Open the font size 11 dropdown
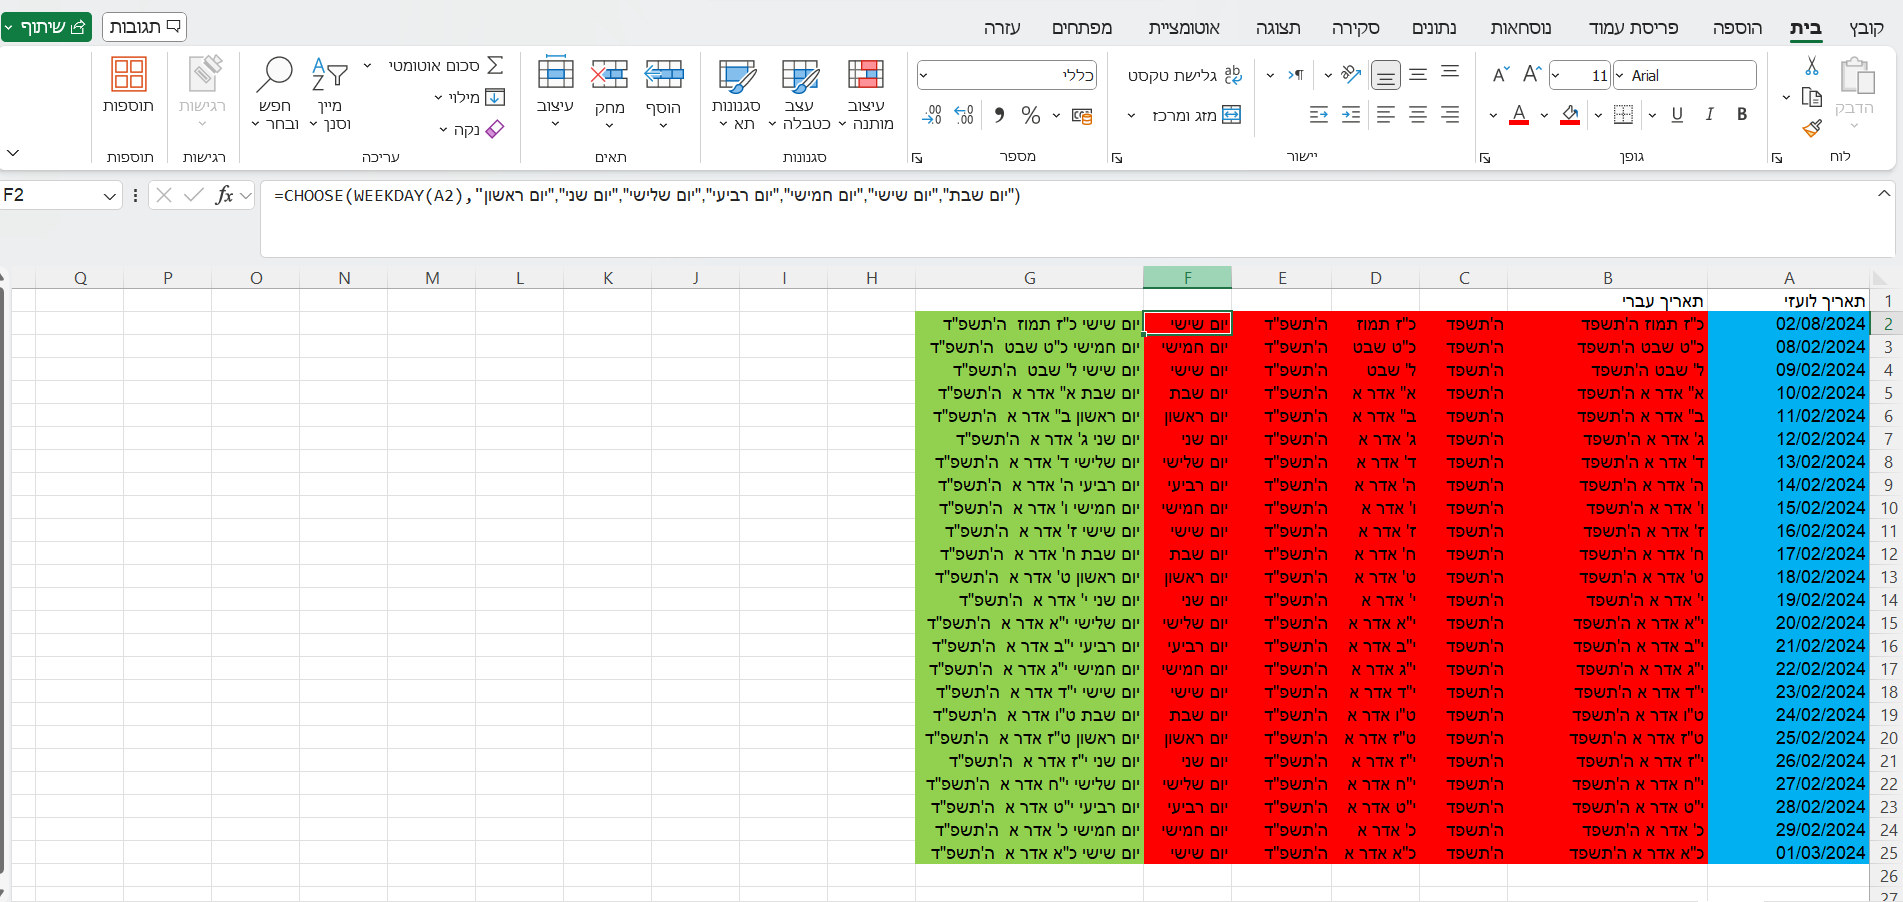 pos(1556,75)
